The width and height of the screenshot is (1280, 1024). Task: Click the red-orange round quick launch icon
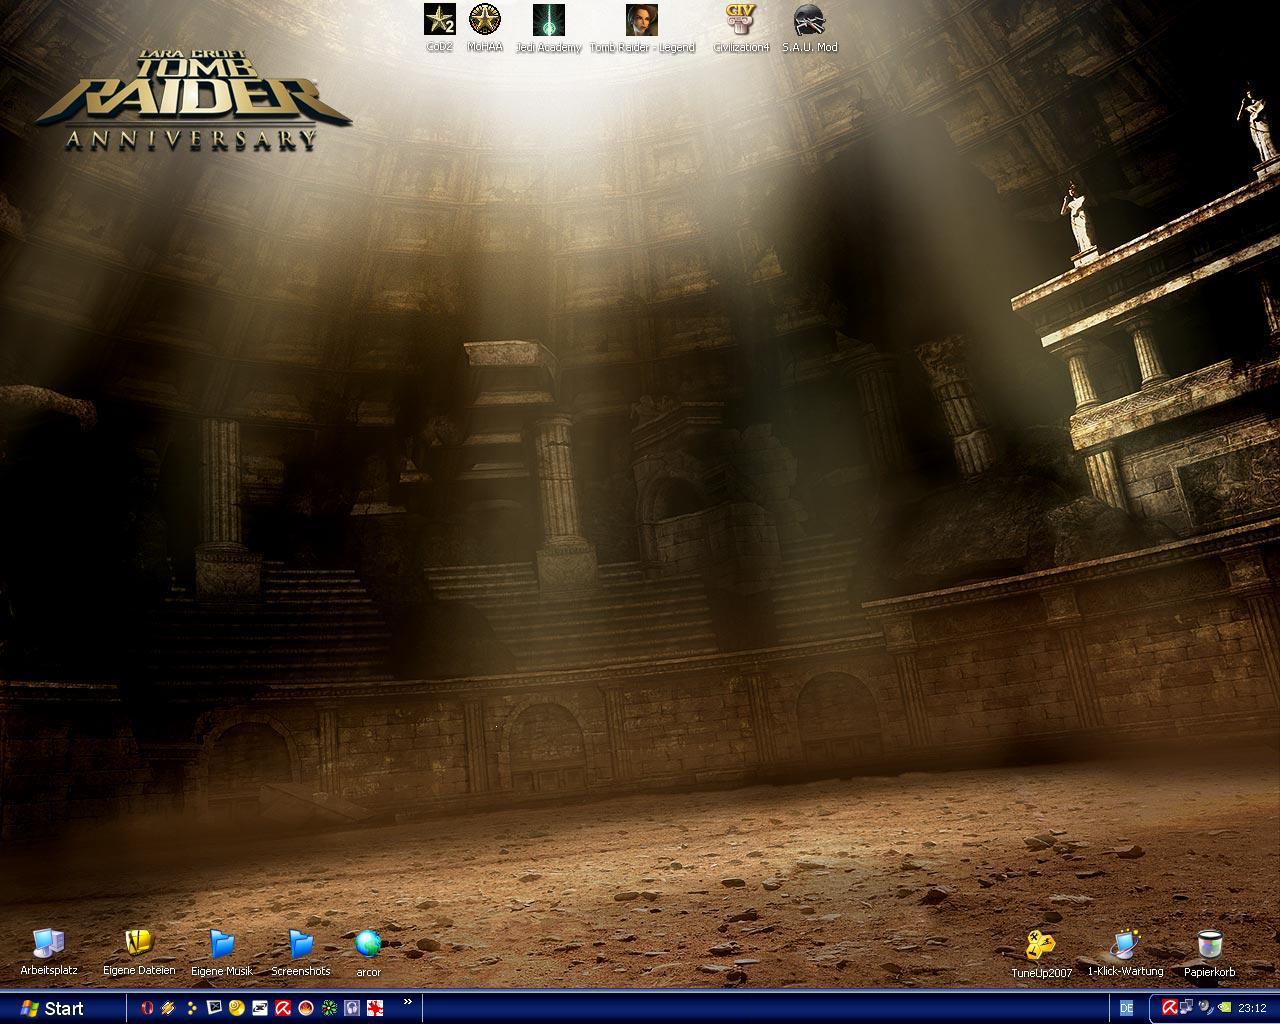pyautogui.click(x=306, y=1008)
